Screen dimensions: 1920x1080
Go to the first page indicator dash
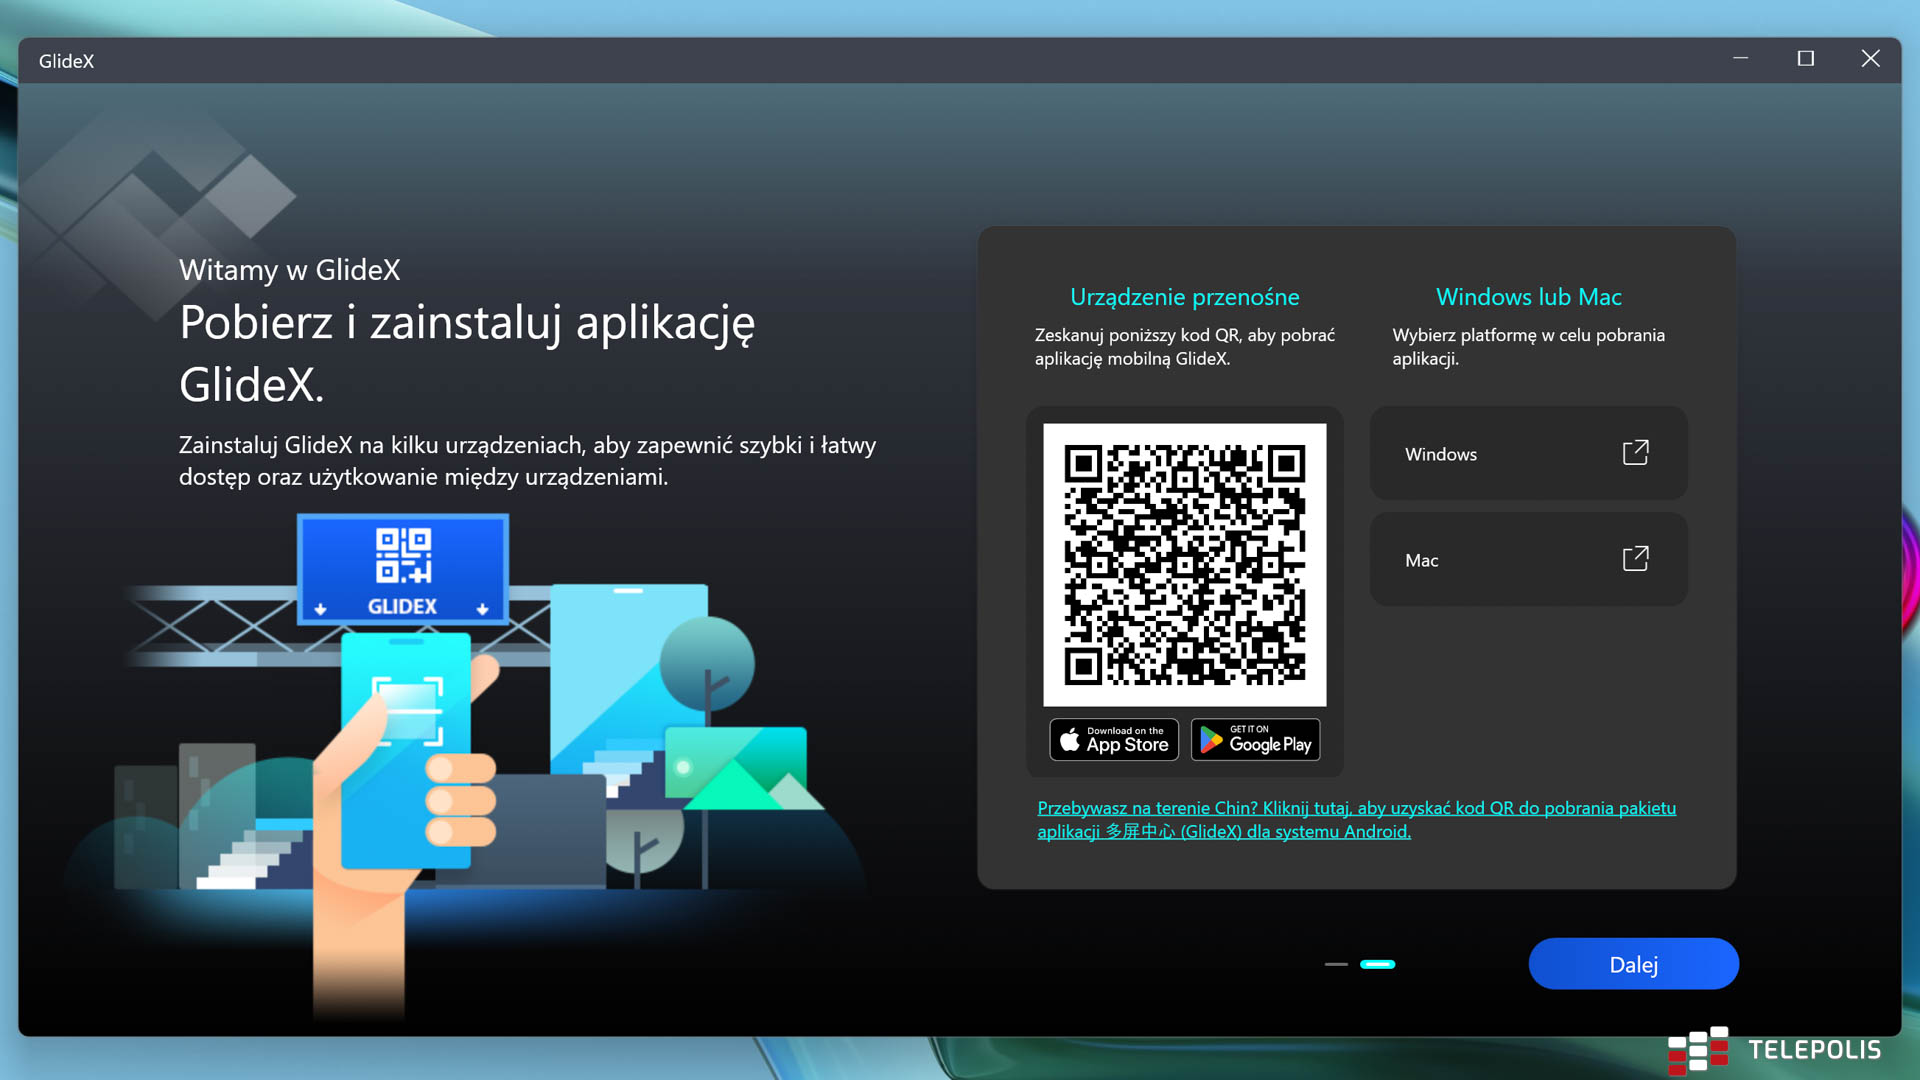(x=1336, y=964)
